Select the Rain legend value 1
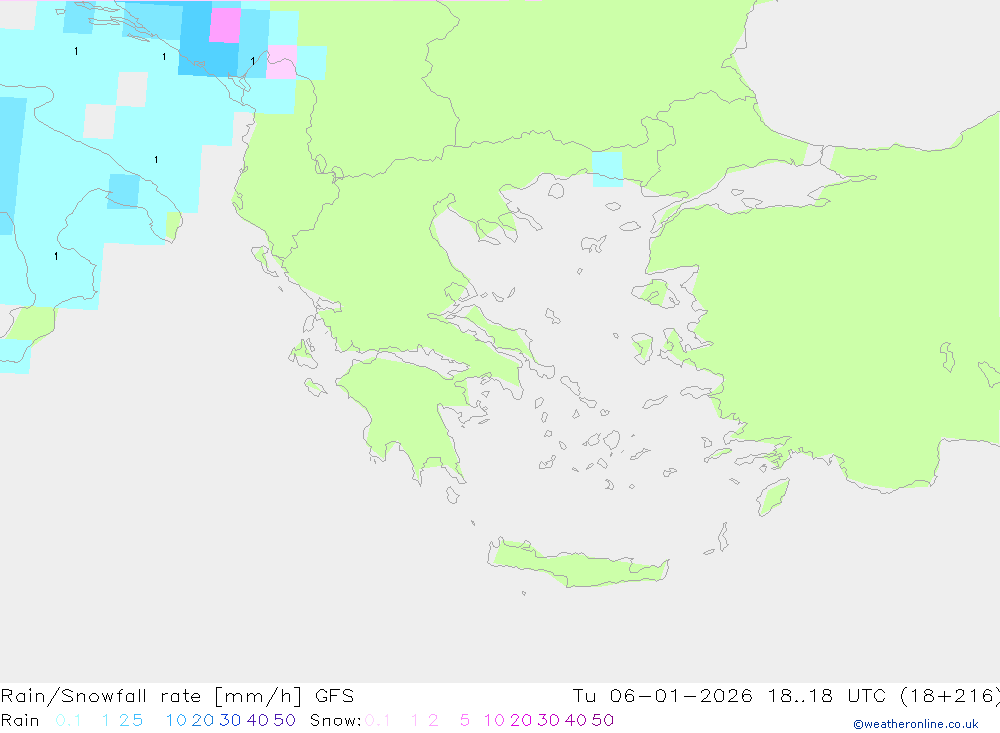 click(x=106, y=720)
